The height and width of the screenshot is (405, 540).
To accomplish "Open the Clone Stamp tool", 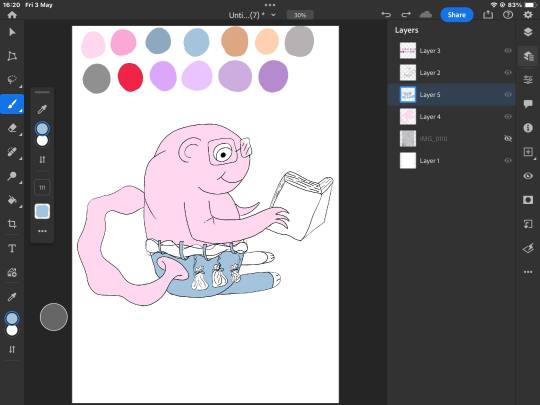I will (x=12, y=176).
